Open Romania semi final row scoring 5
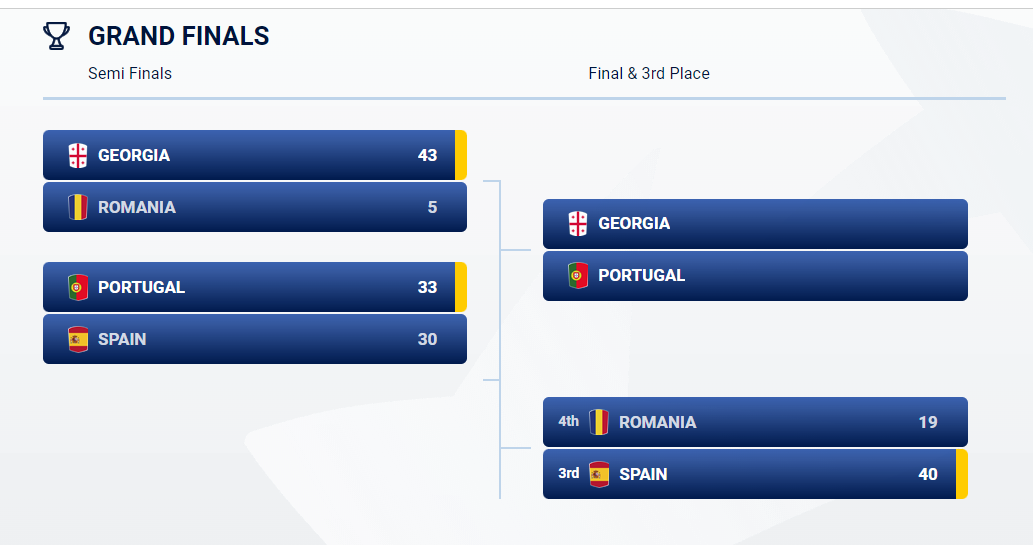 255,207
